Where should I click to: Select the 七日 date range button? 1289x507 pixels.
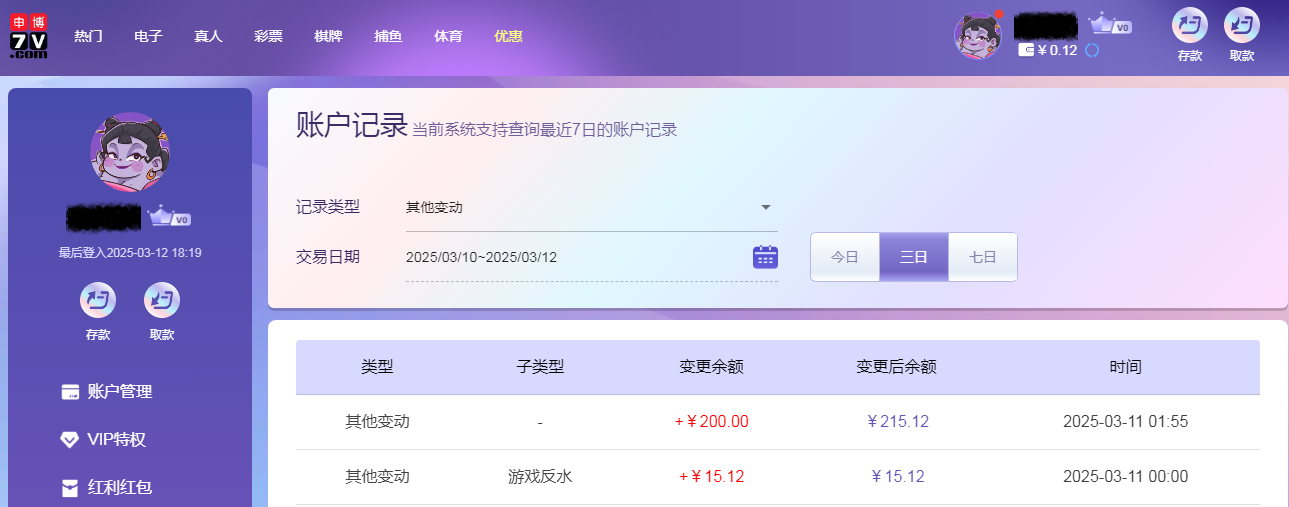tap(983, 257)
